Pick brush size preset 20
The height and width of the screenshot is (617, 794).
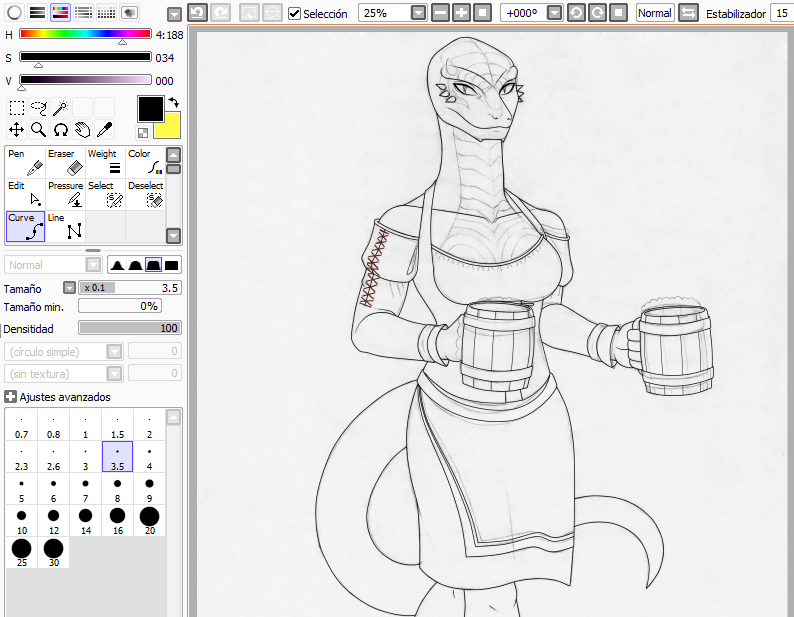pos(149,520)
